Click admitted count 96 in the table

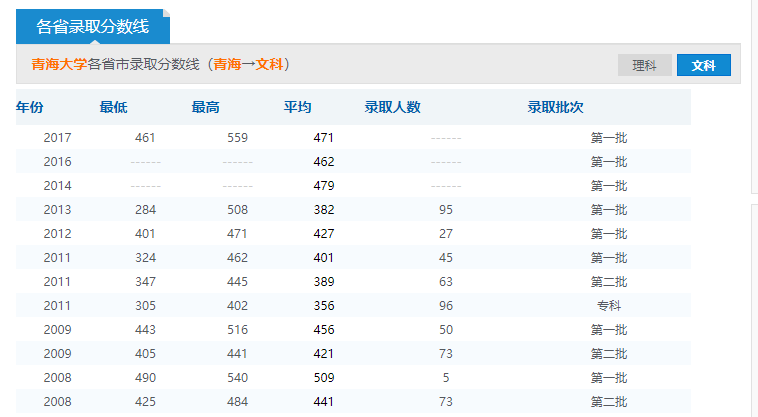[x=446, y=306]
